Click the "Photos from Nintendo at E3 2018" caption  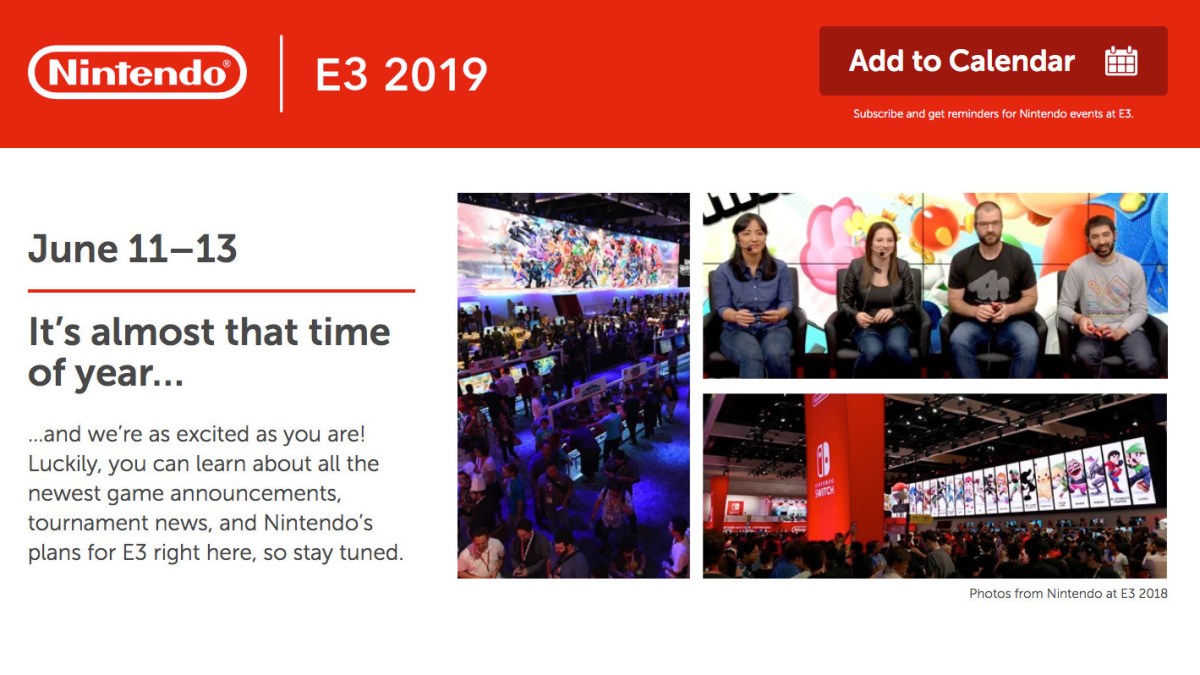[x=1068, y=593]
